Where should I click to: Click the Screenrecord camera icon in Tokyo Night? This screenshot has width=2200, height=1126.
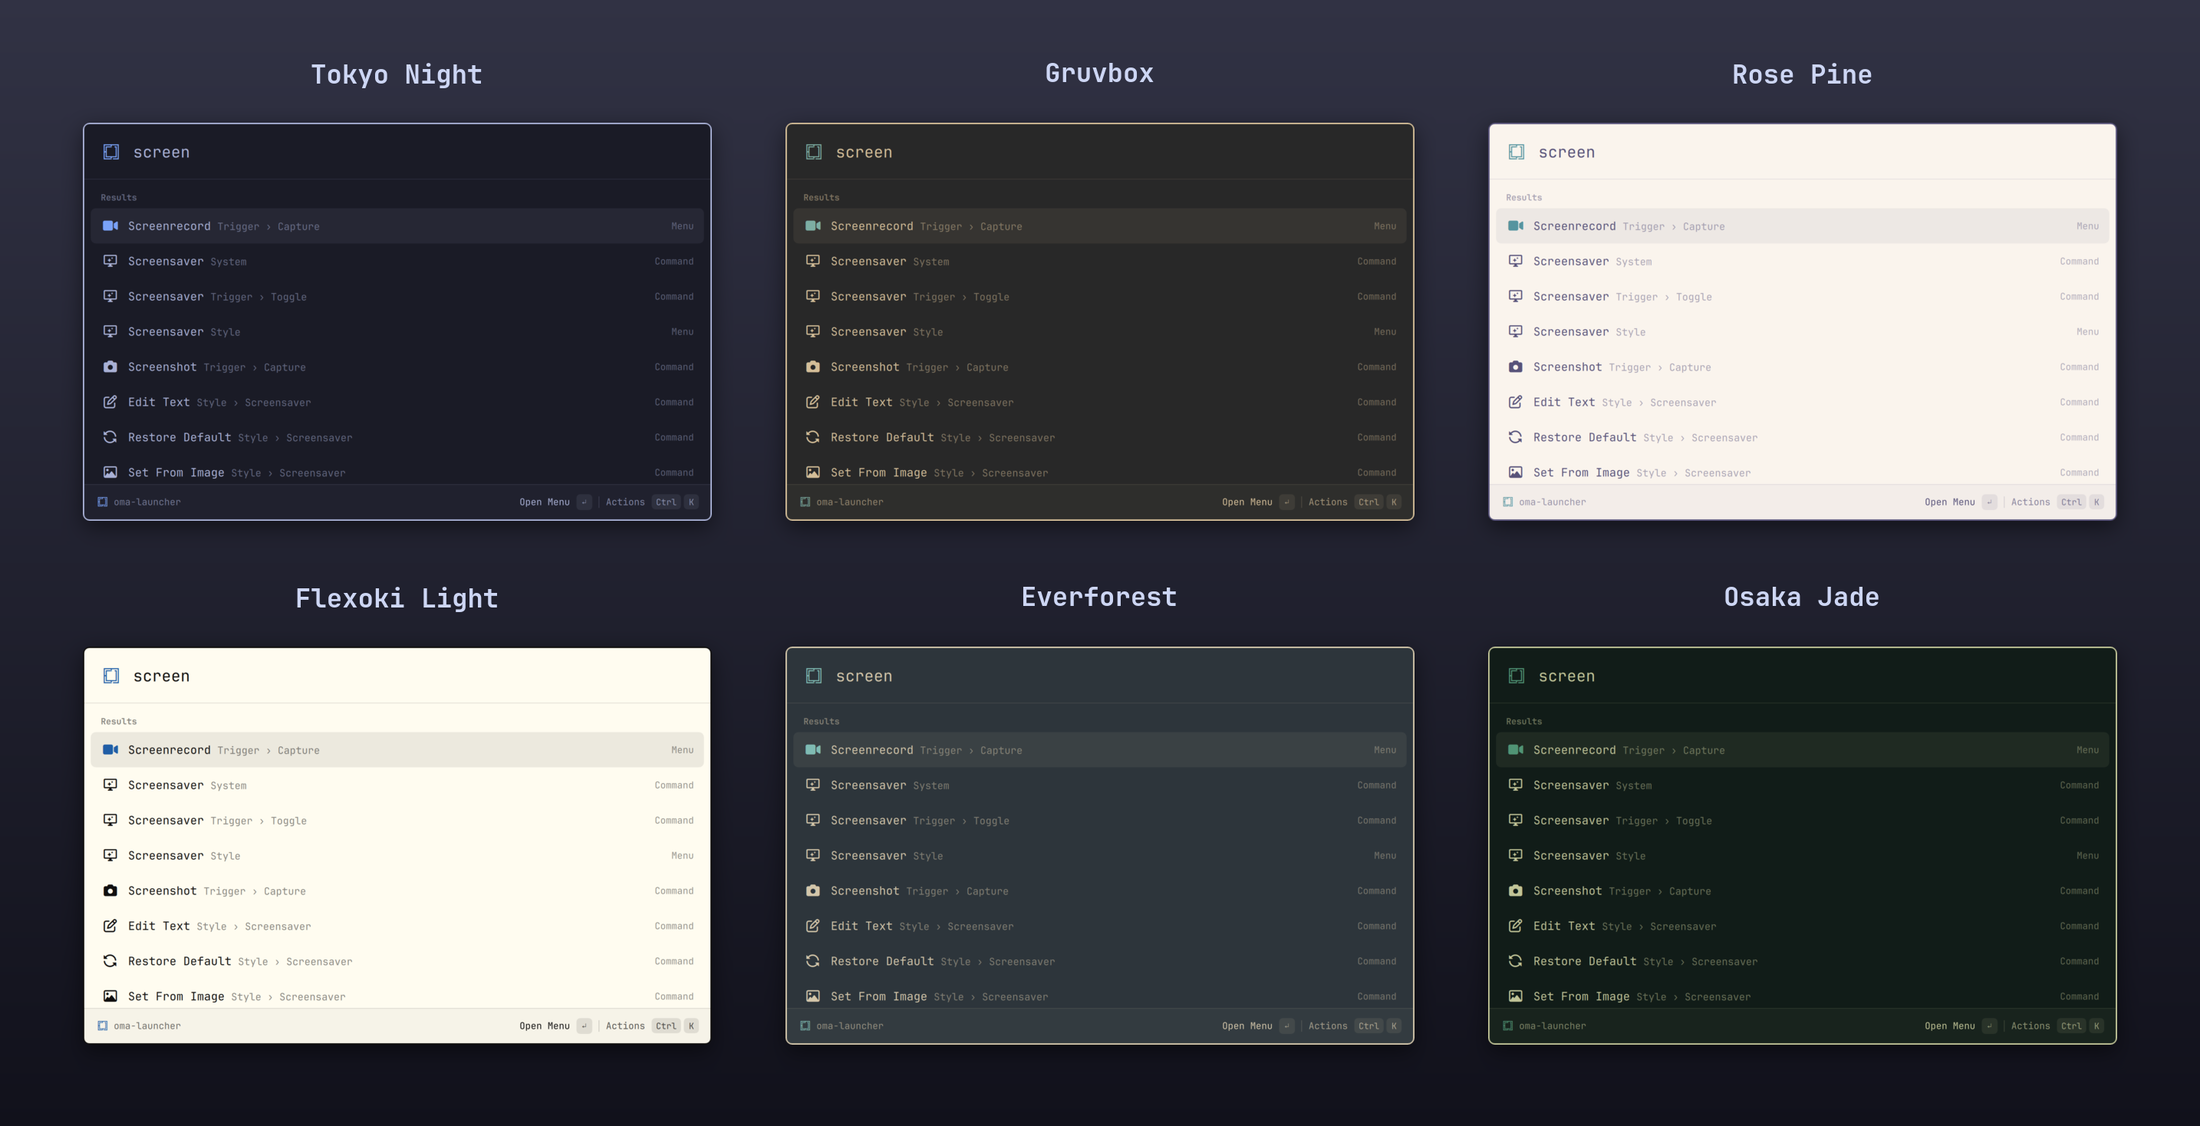pos(111,226)
